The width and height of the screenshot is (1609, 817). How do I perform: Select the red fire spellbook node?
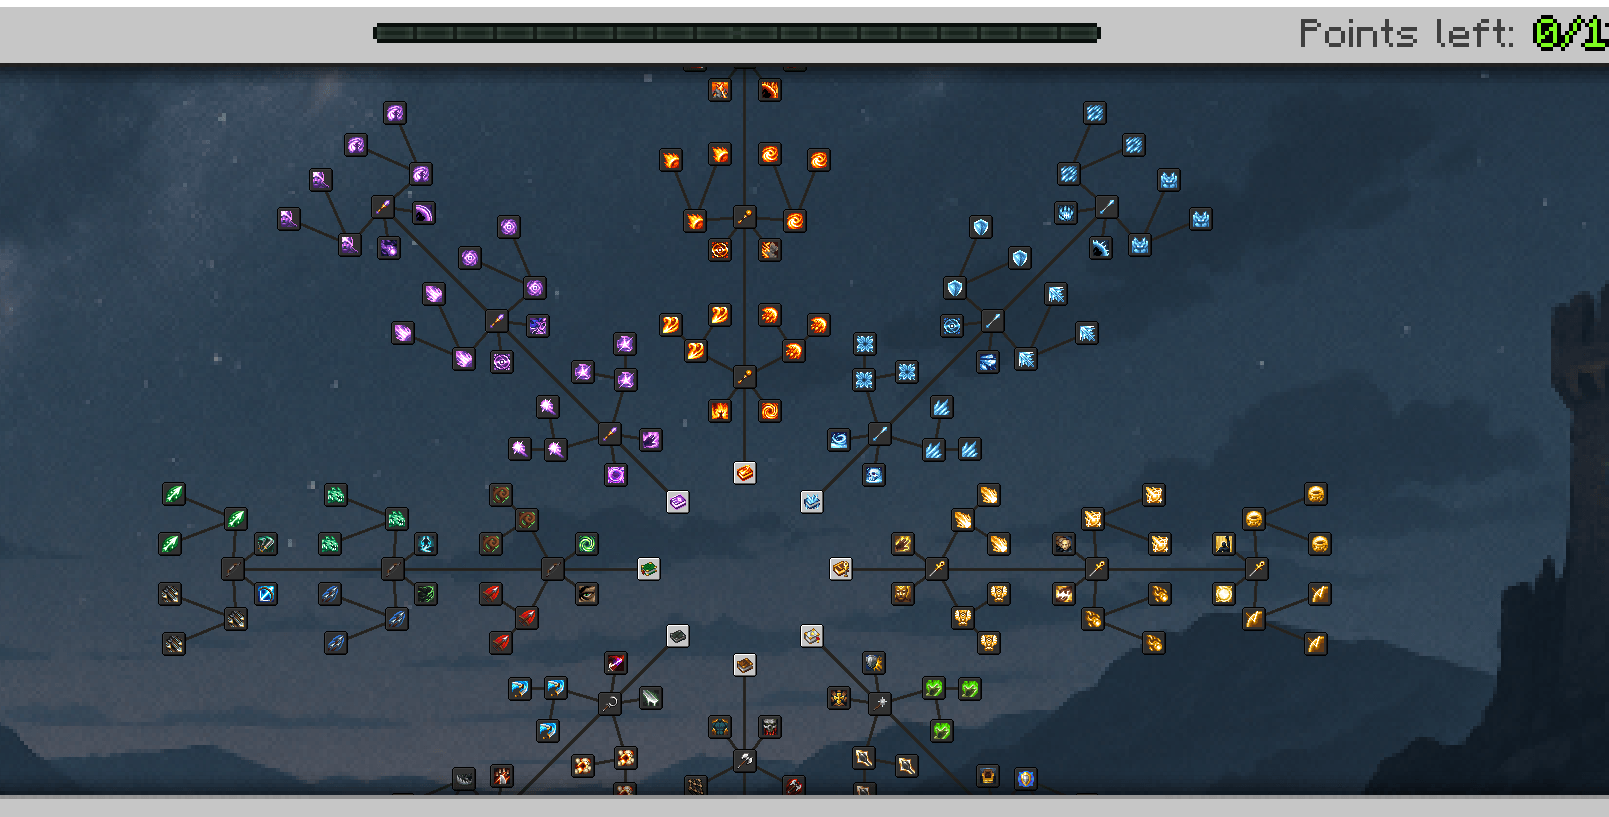[x=745, y=473]
